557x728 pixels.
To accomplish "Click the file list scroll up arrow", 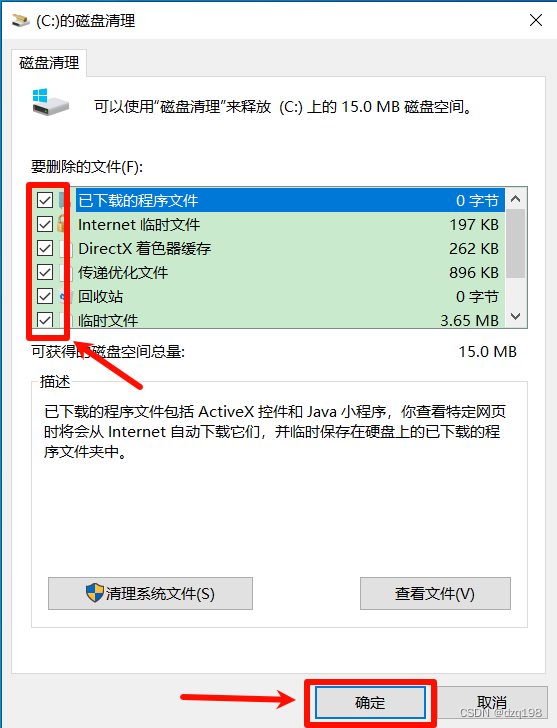I will click(x=515, y=199).
